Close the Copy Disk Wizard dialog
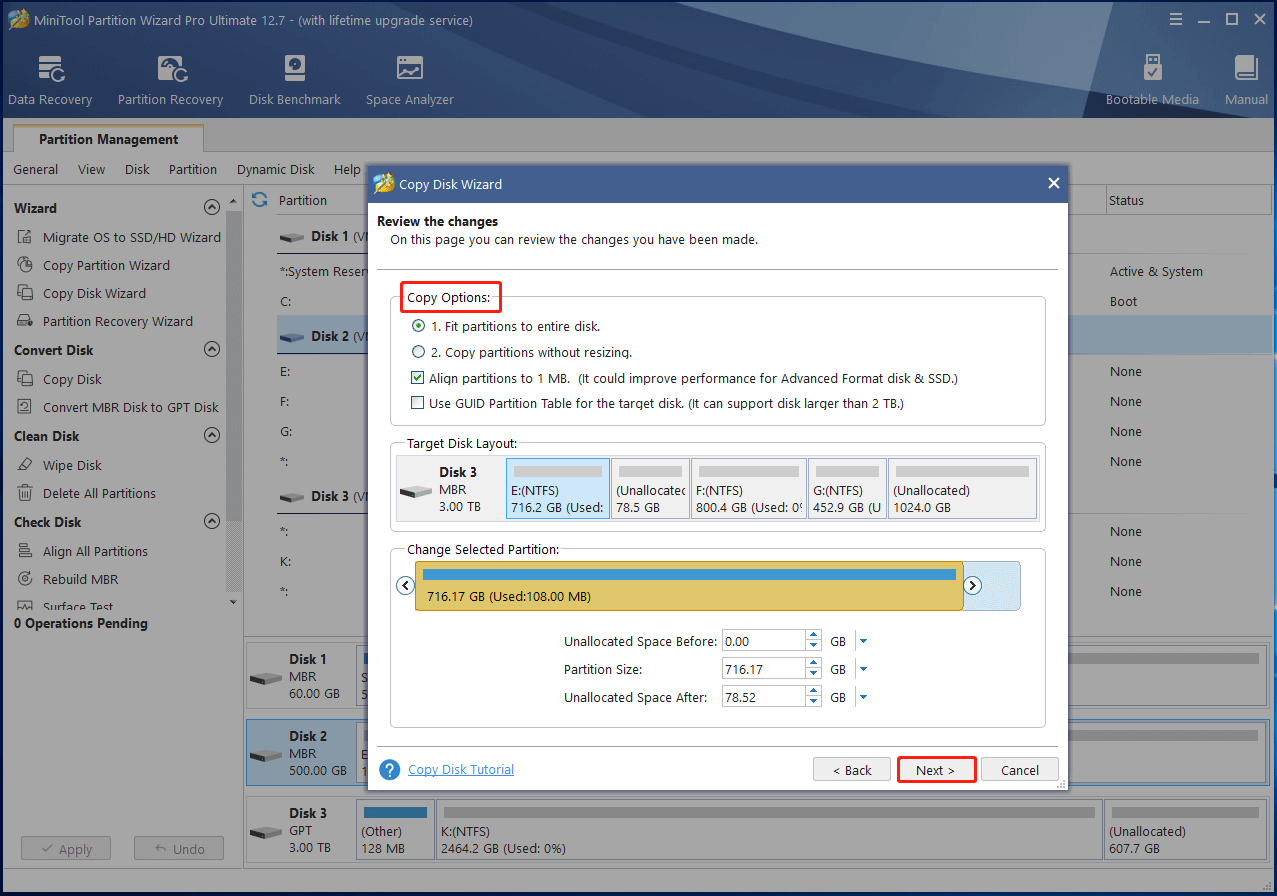Image resolution: width=1277 pixels, height=896 pixels. click(1053, 184)
